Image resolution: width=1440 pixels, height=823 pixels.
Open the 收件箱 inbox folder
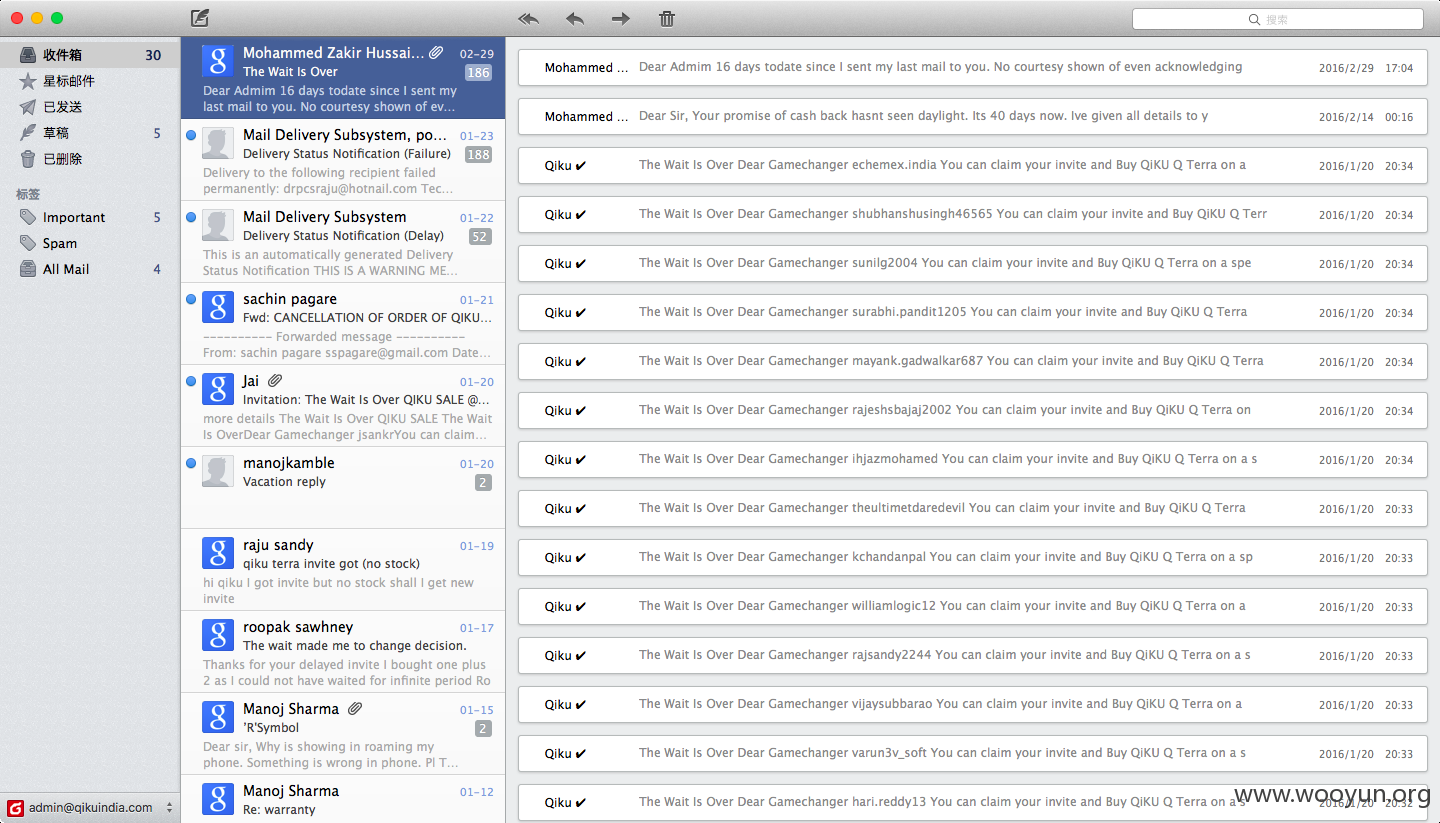(90, 55)
